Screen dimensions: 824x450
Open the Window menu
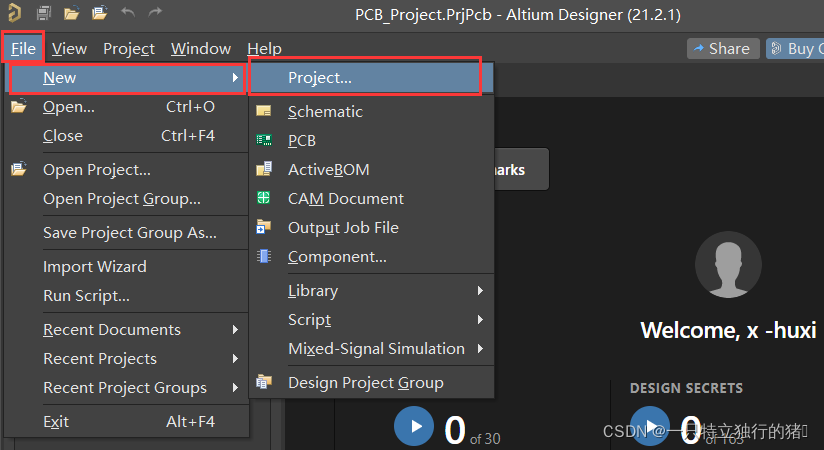click(x=201, y=49)
